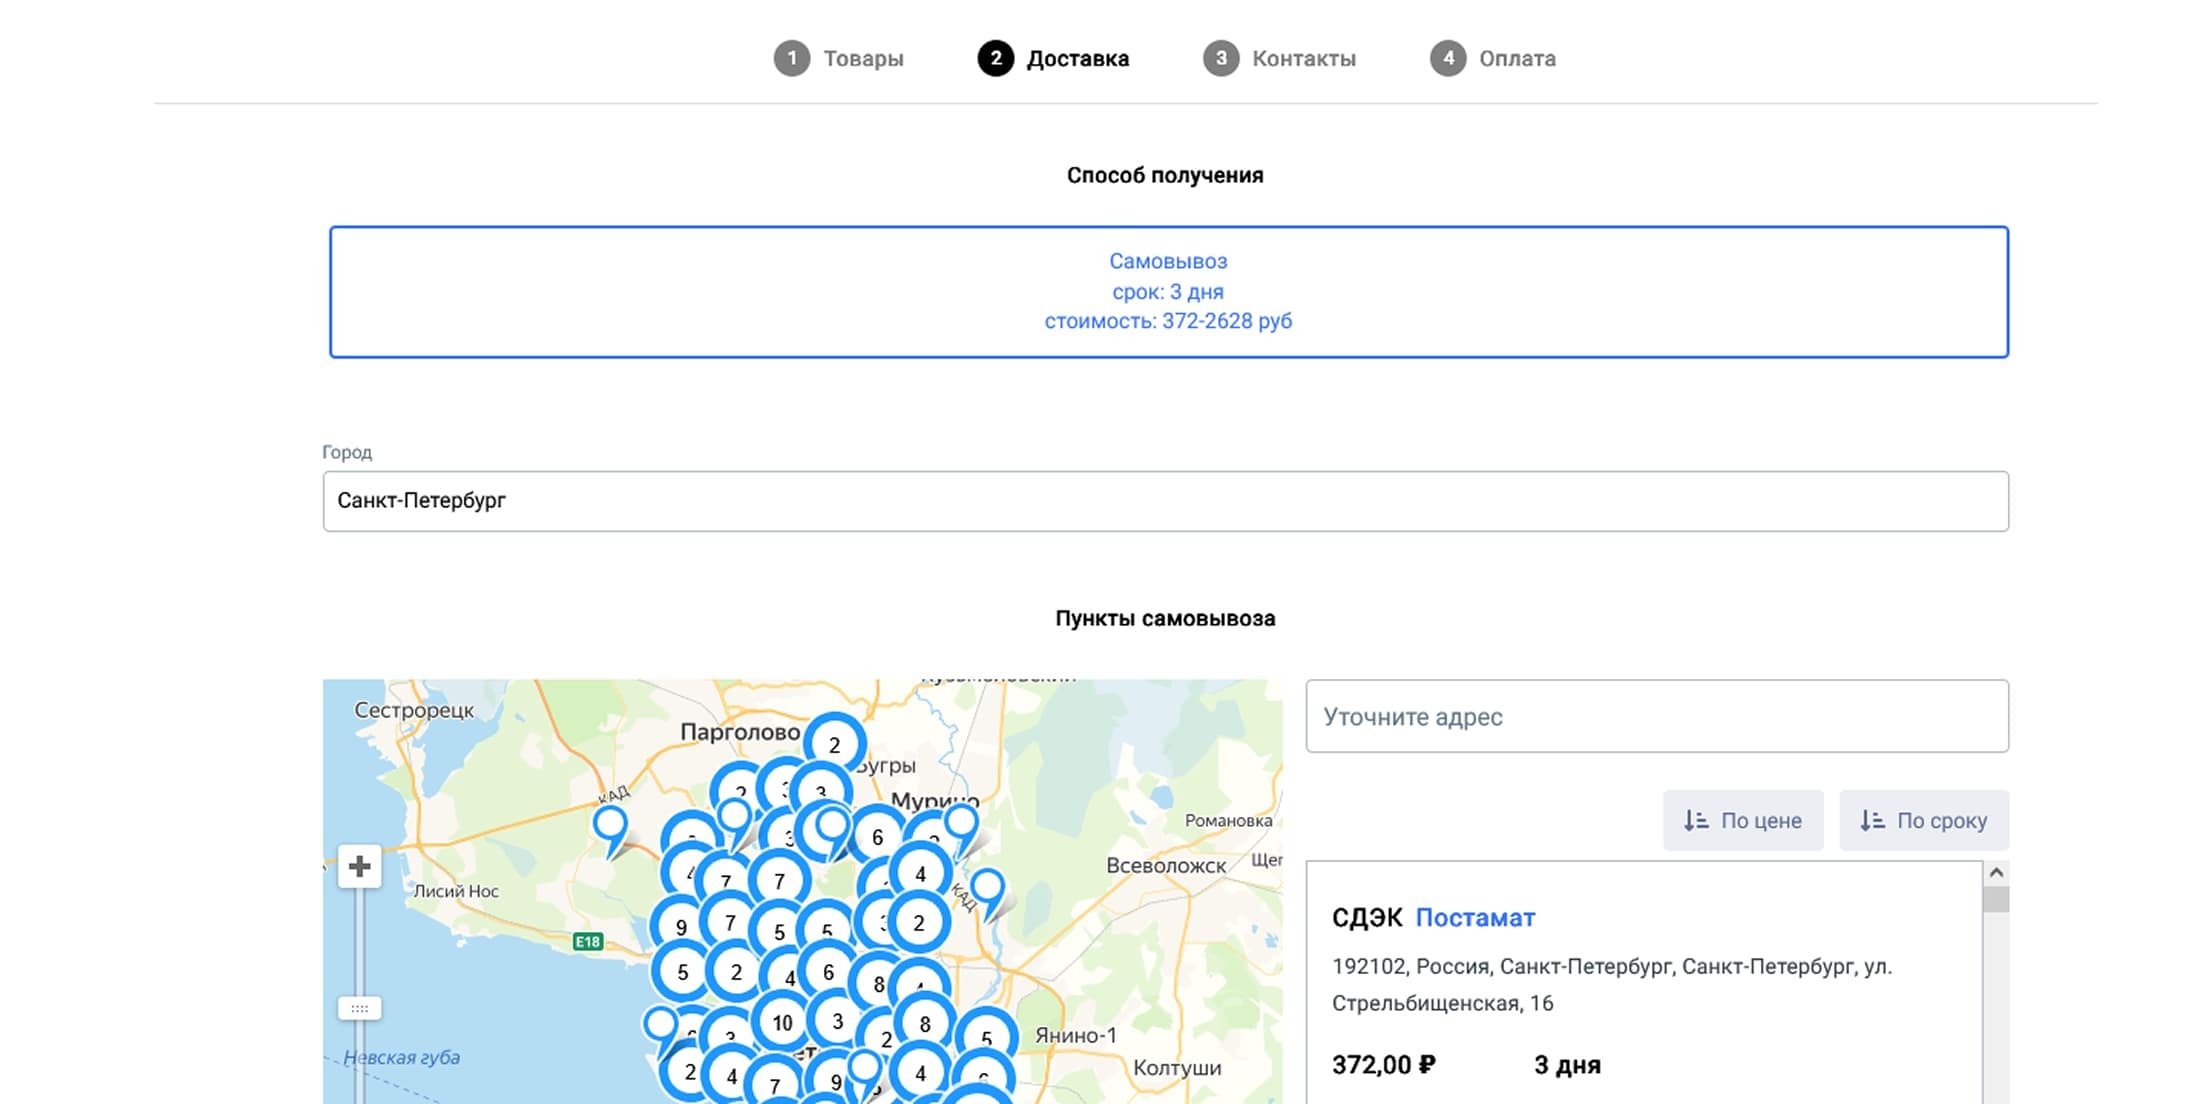Jump to the Оплата step
The image size is (2208, 1104).
[x=1493, y=58]
